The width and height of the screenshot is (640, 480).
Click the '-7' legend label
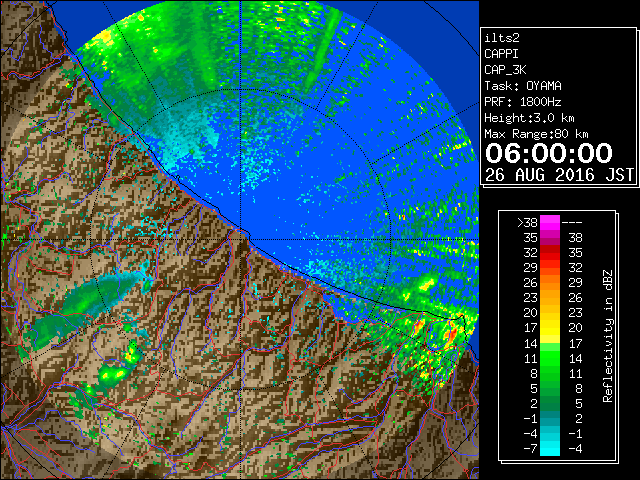(530, 449)
